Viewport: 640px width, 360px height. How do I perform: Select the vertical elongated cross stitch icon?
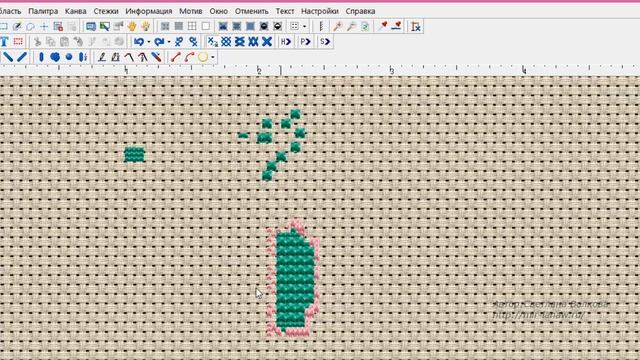pyautogui.click(x=253, y=42)
